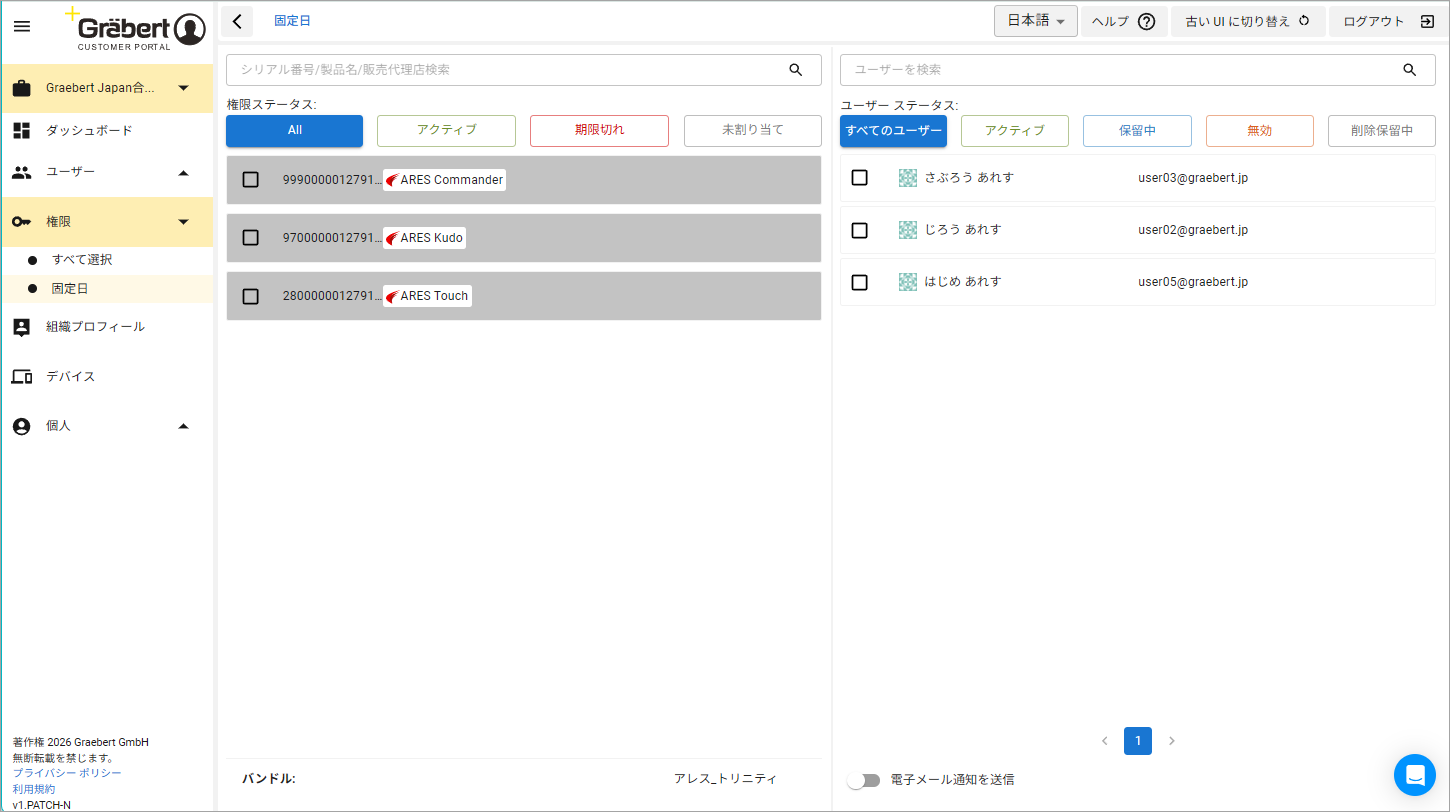Expand the Graebert Japan organization dropdown arrow
Image resolution: width=1450 pixels, height=812 pixels.
point(183,88)
